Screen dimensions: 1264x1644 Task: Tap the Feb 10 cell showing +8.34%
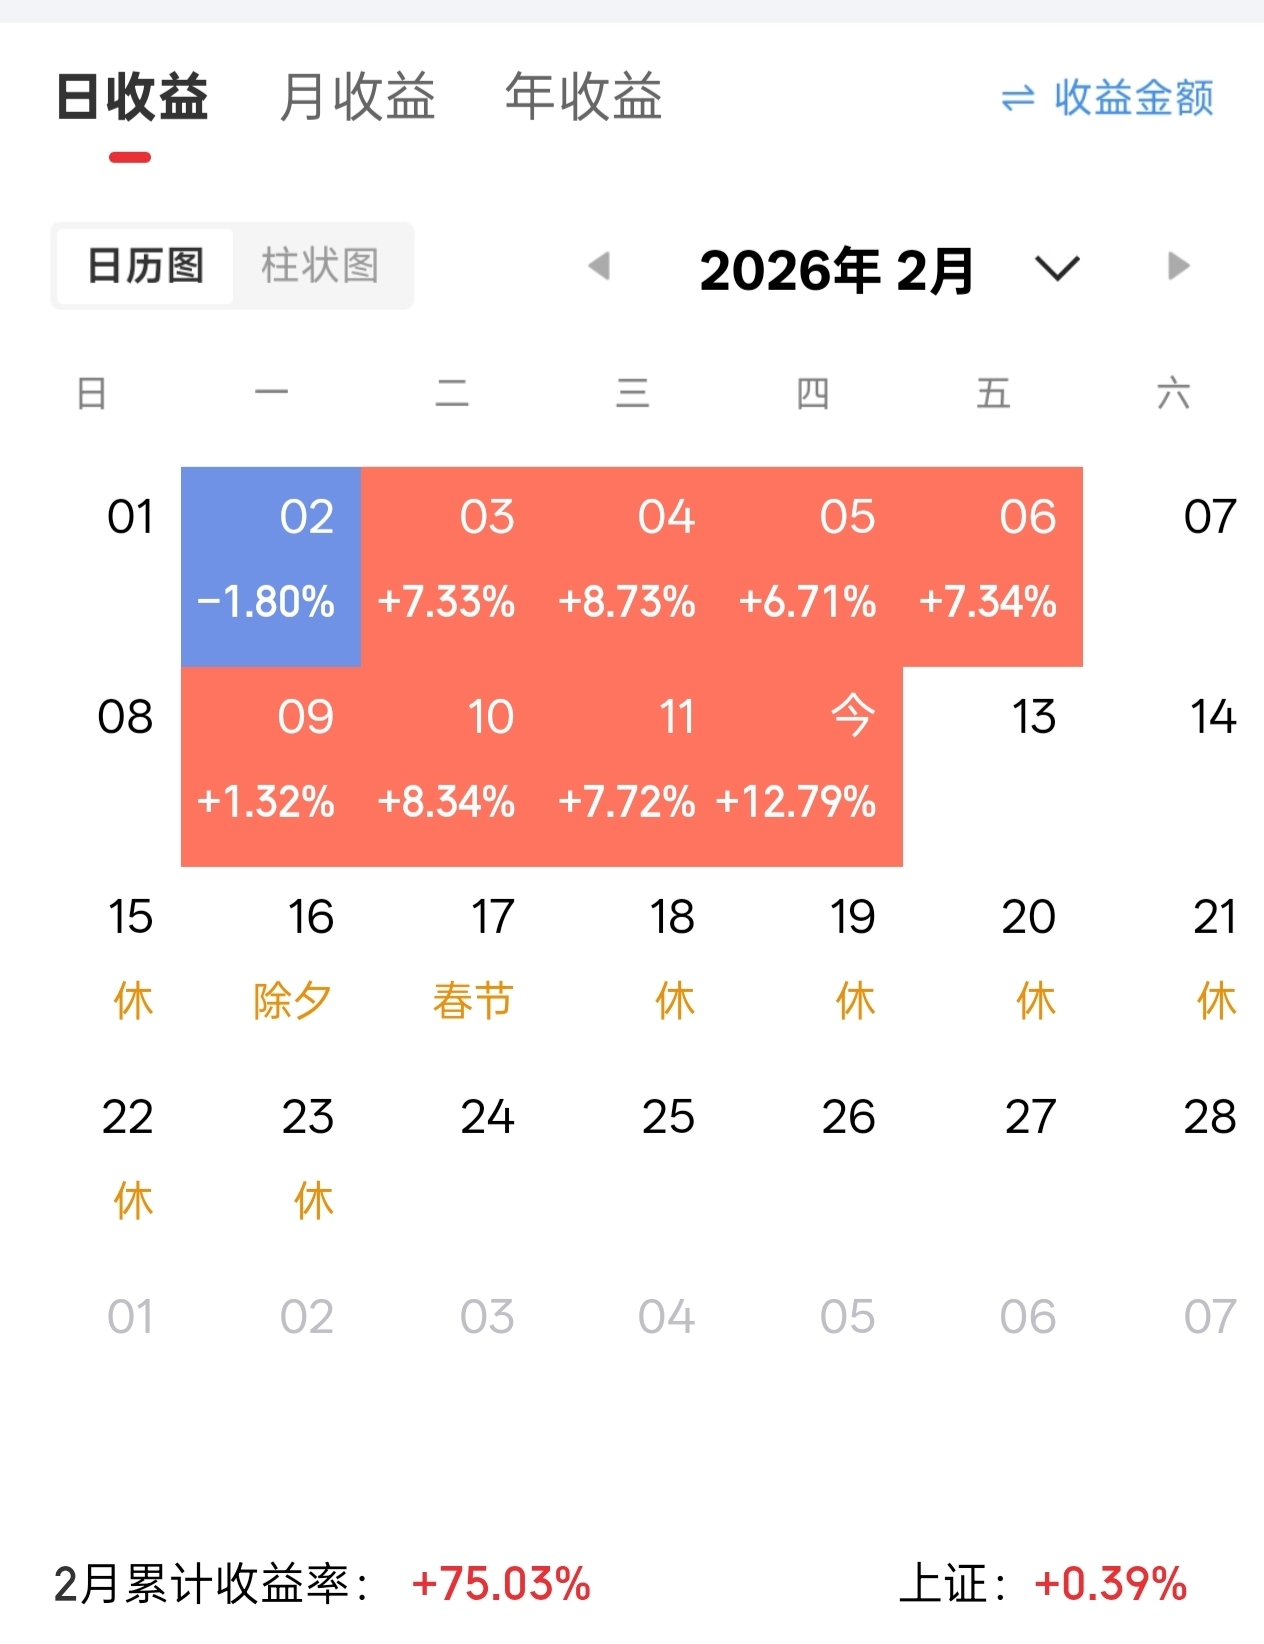(452, 766)
